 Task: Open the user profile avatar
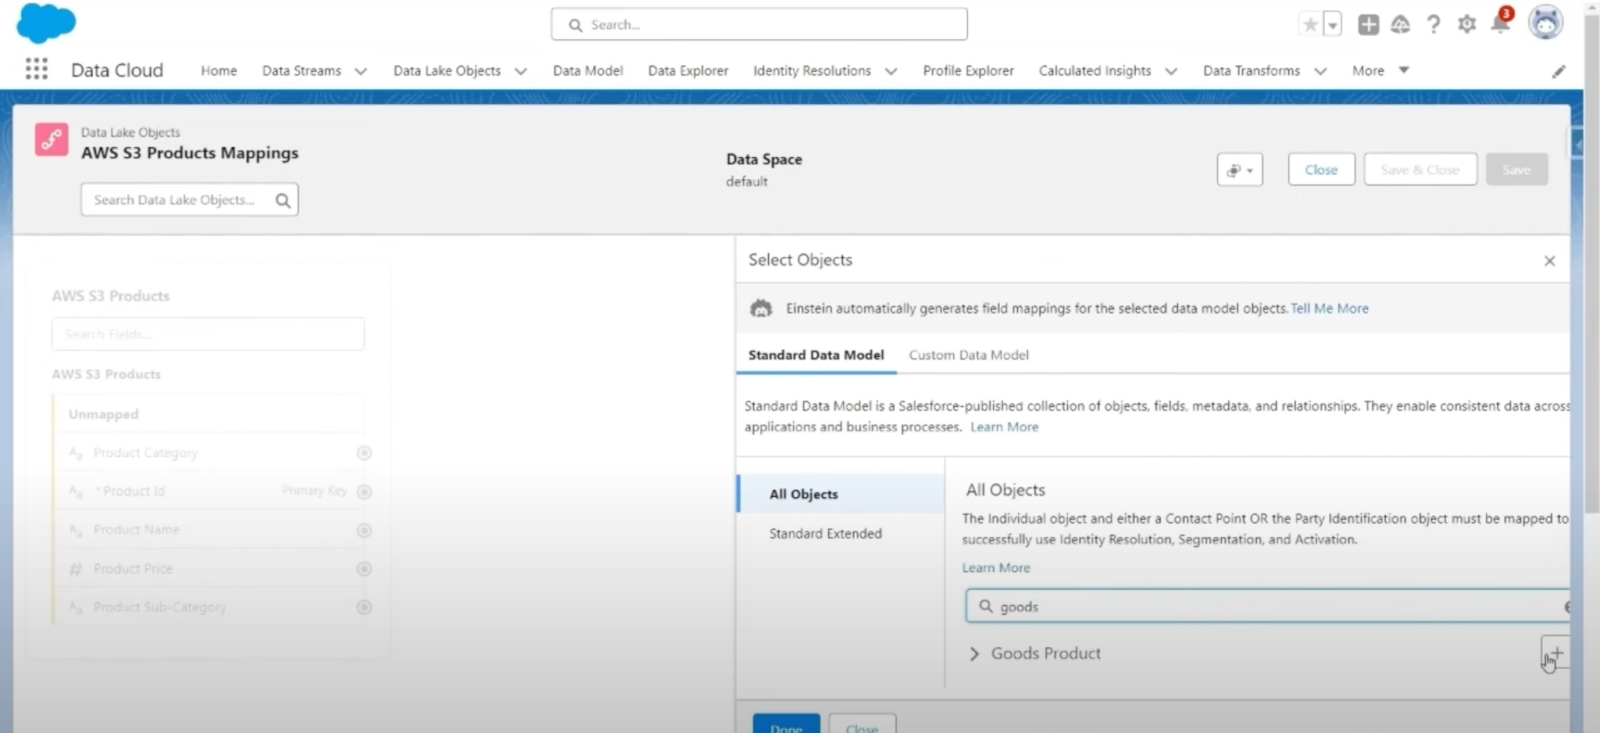point(1545,22)
